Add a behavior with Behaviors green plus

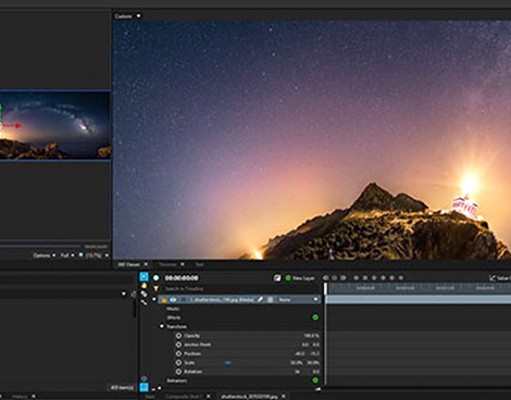click(315, 380)
